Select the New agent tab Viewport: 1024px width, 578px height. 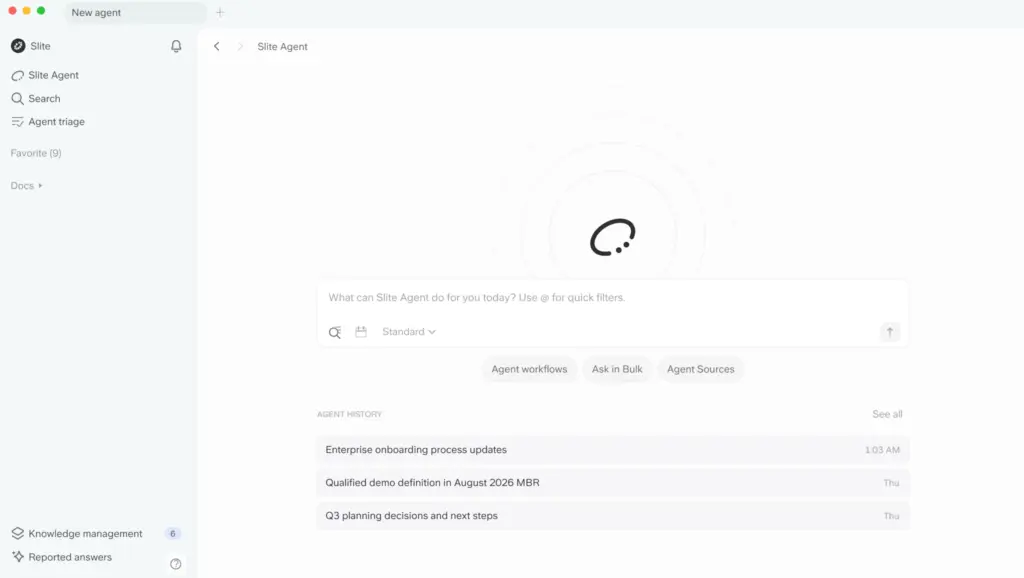click(x=135, y=12)
